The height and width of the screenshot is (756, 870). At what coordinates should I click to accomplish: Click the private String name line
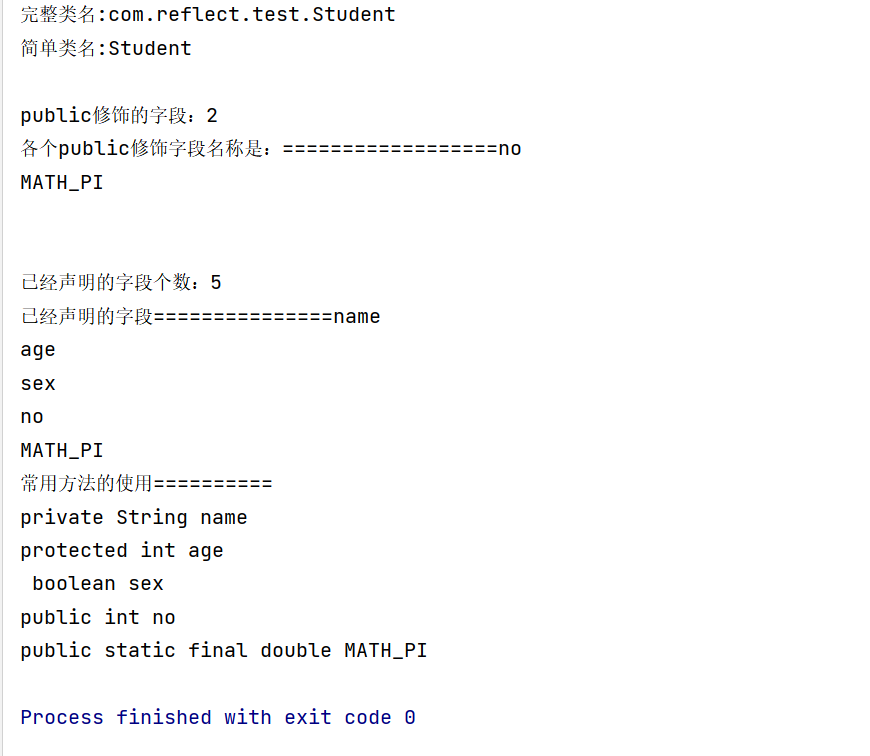point(134,518)
